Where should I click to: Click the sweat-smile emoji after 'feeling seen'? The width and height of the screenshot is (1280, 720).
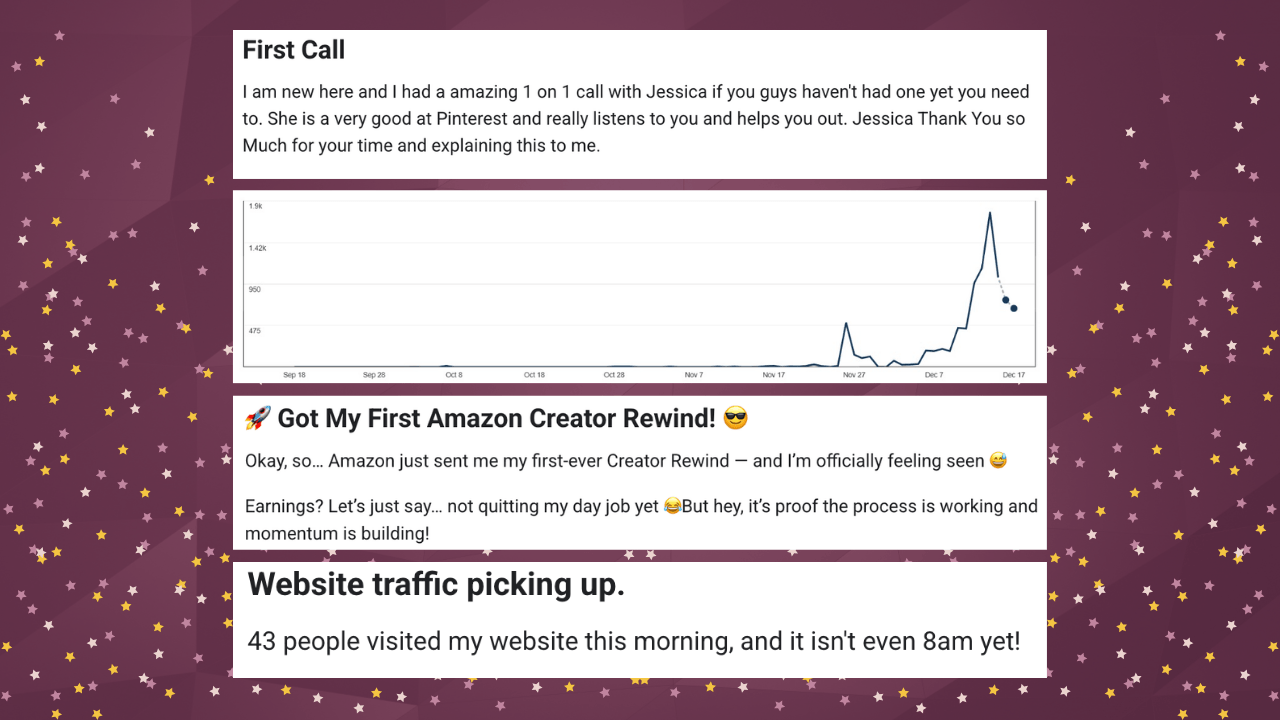coord(997,461)
